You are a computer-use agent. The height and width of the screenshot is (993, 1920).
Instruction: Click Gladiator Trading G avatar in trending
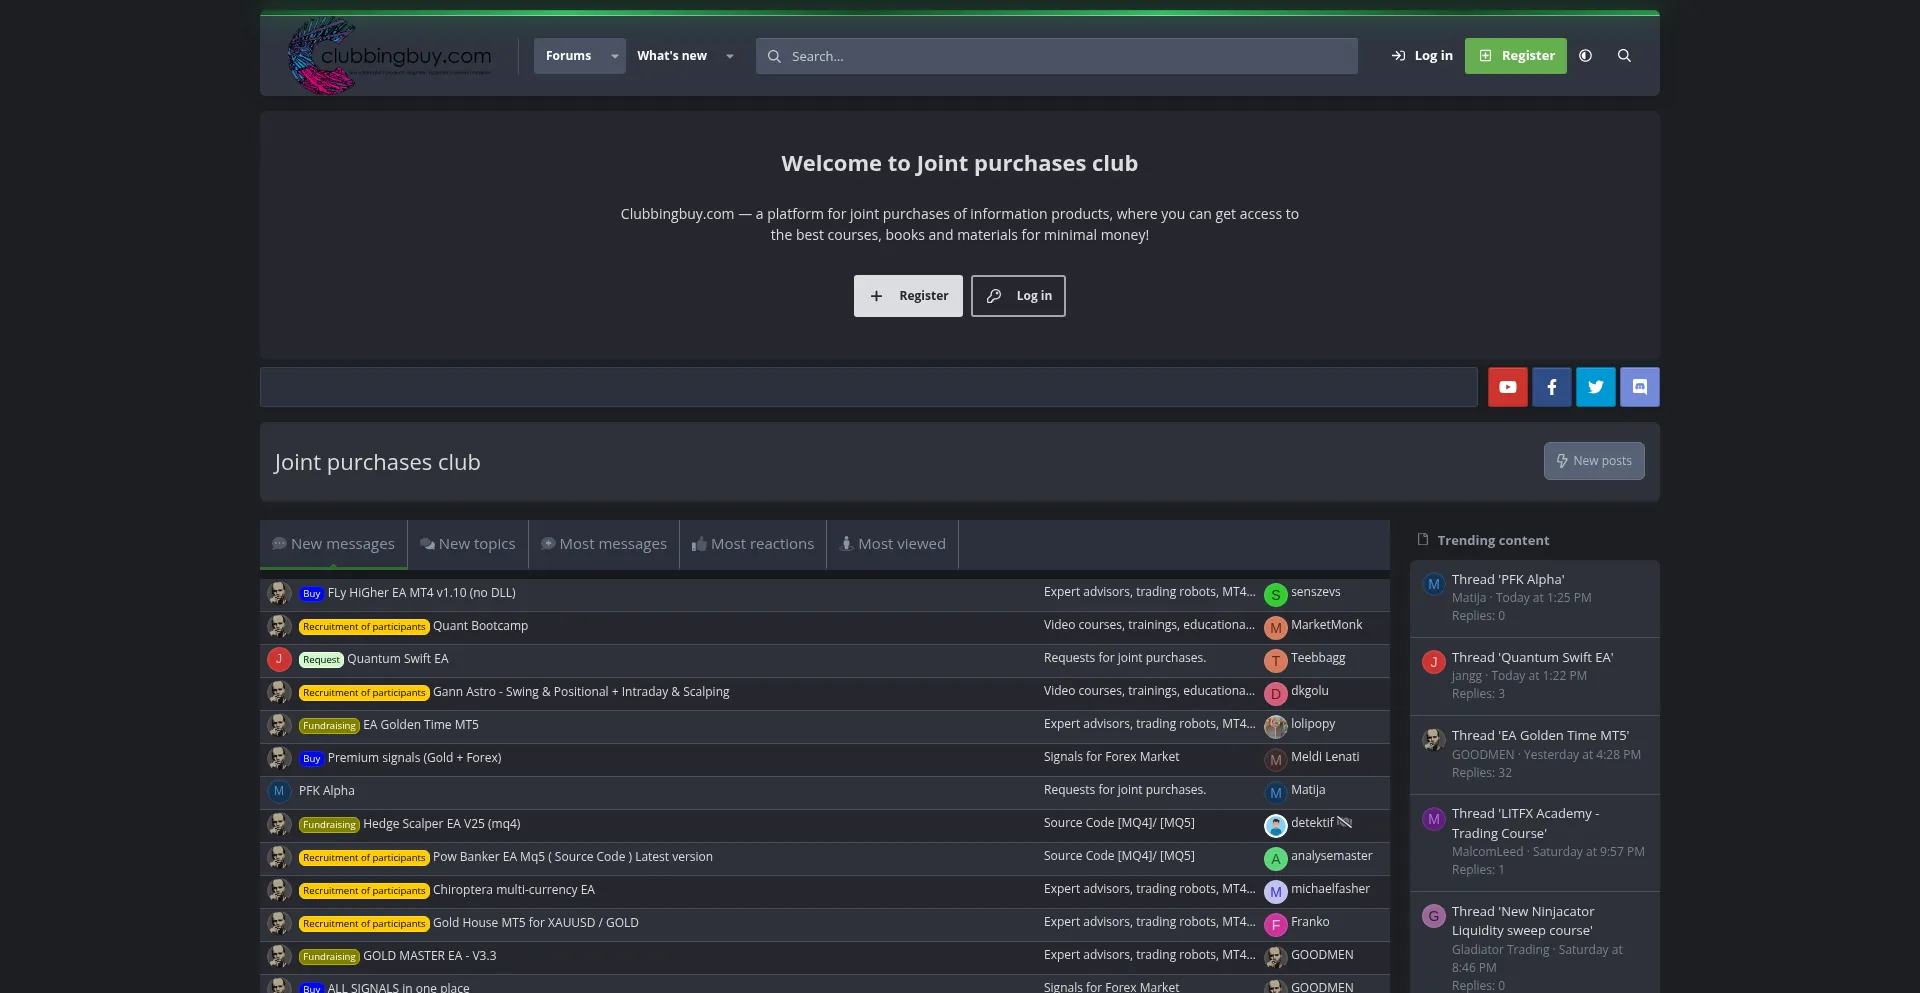coord(1434,915)
